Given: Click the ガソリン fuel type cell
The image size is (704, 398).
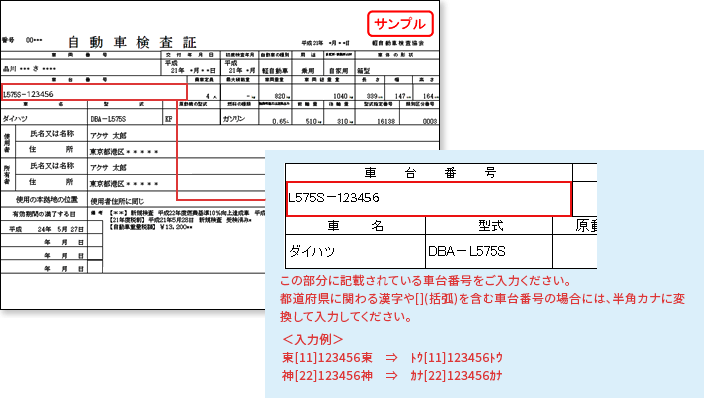Looking at the screenshot, I should pyautogui.click(x=233, y=119).
